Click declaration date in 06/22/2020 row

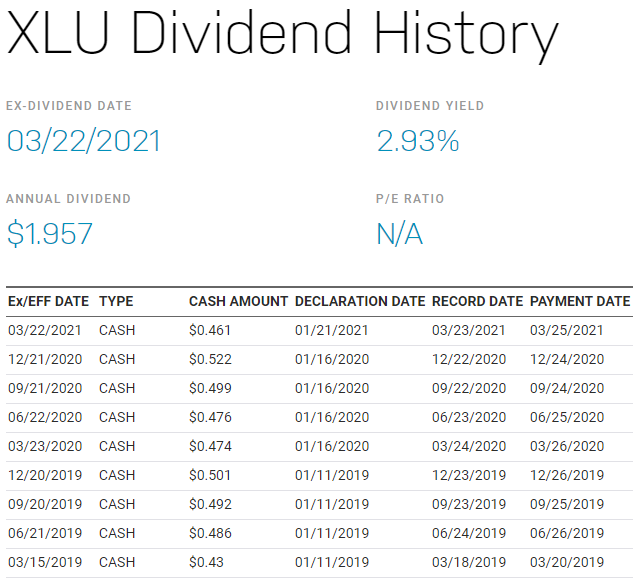332,417
